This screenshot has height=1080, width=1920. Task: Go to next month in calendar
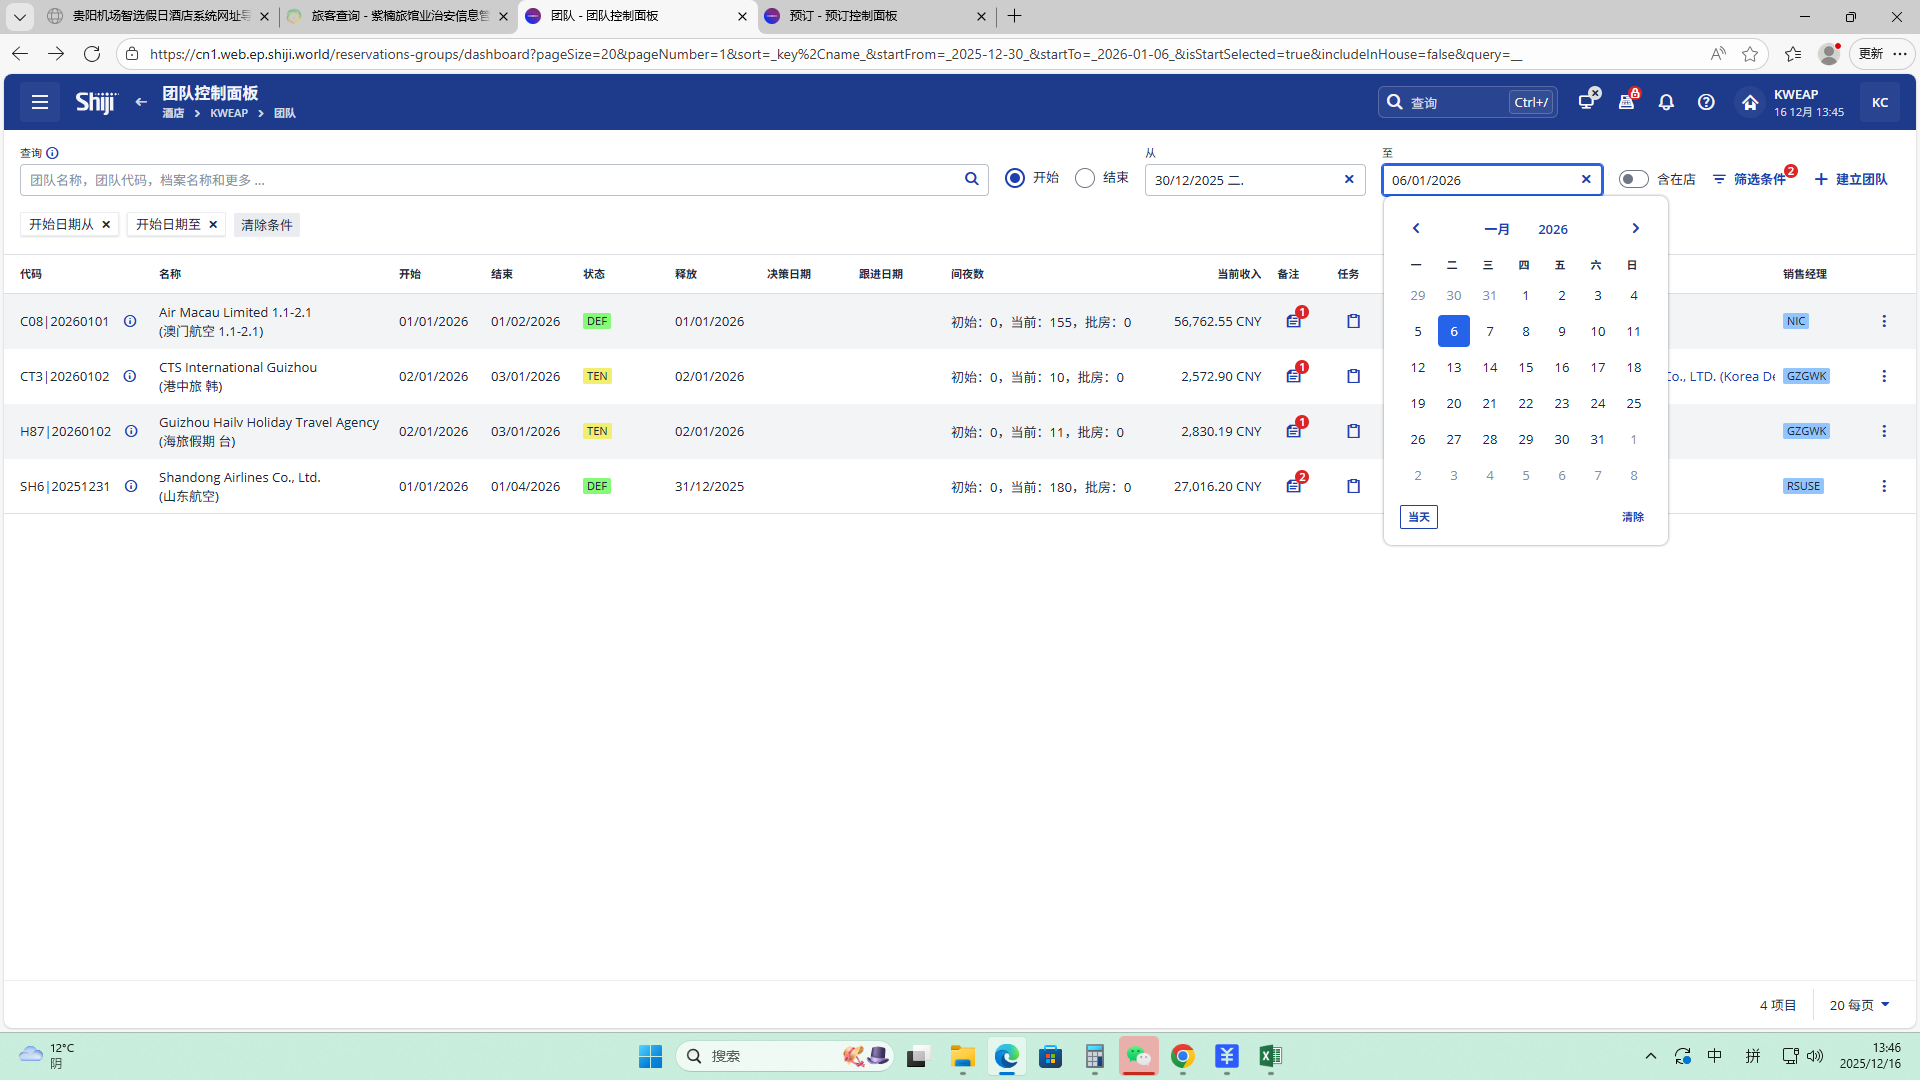(x=1635, y=229)
